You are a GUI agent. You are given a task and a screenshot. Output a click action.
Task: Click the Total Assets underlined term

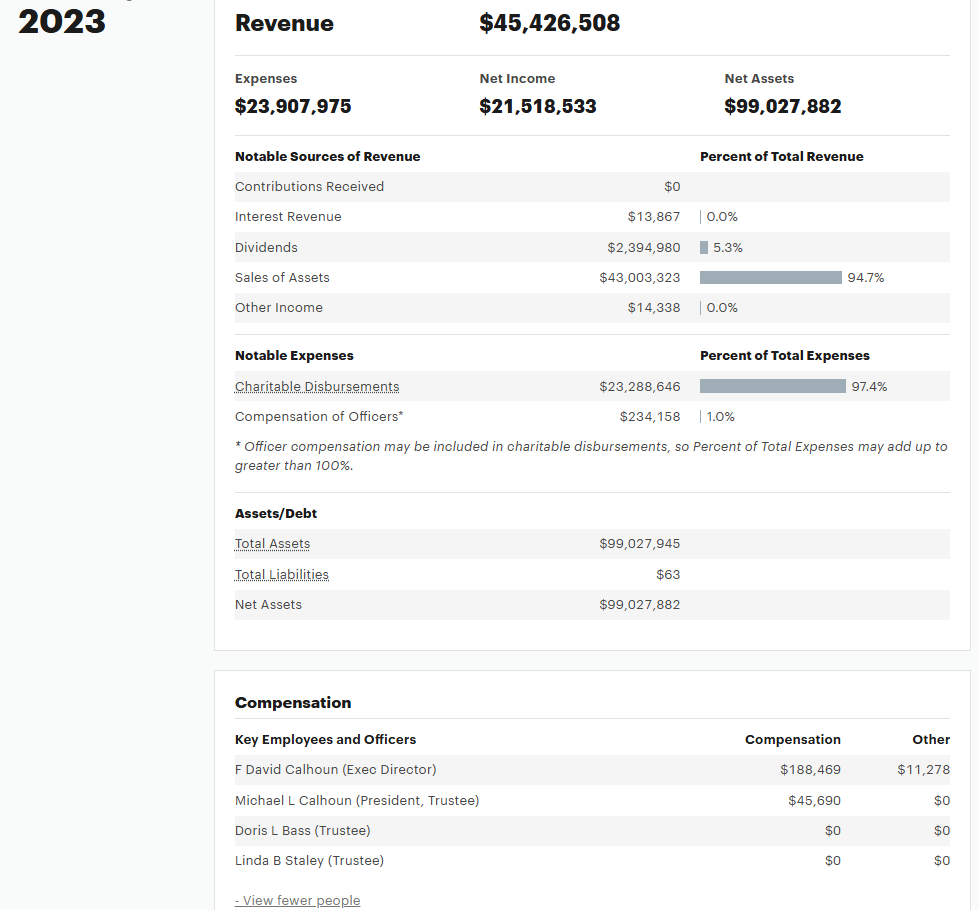pyautogui.click(x=272, y=543)
